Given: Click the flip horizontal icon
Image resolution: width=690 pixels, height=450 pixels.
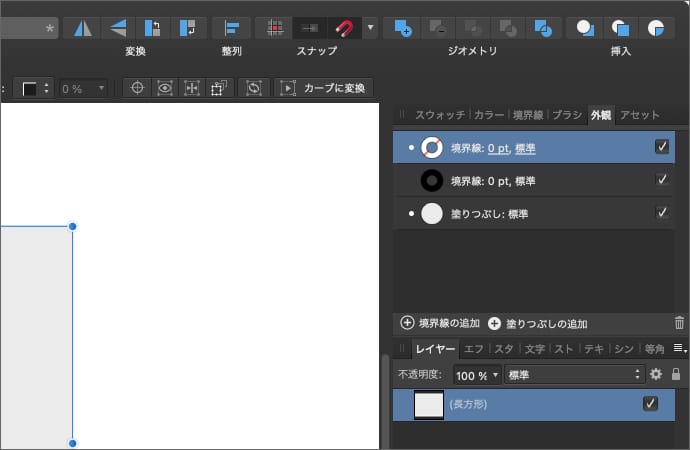Looking at the screenshot, I should click(x=82, y=28).
